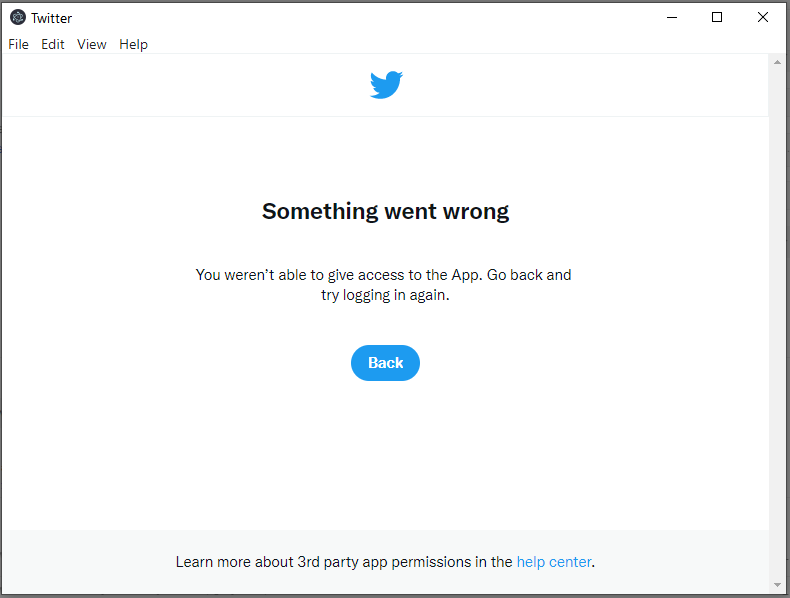Open the File menu

pyautogui.click(x=18, y=44)
